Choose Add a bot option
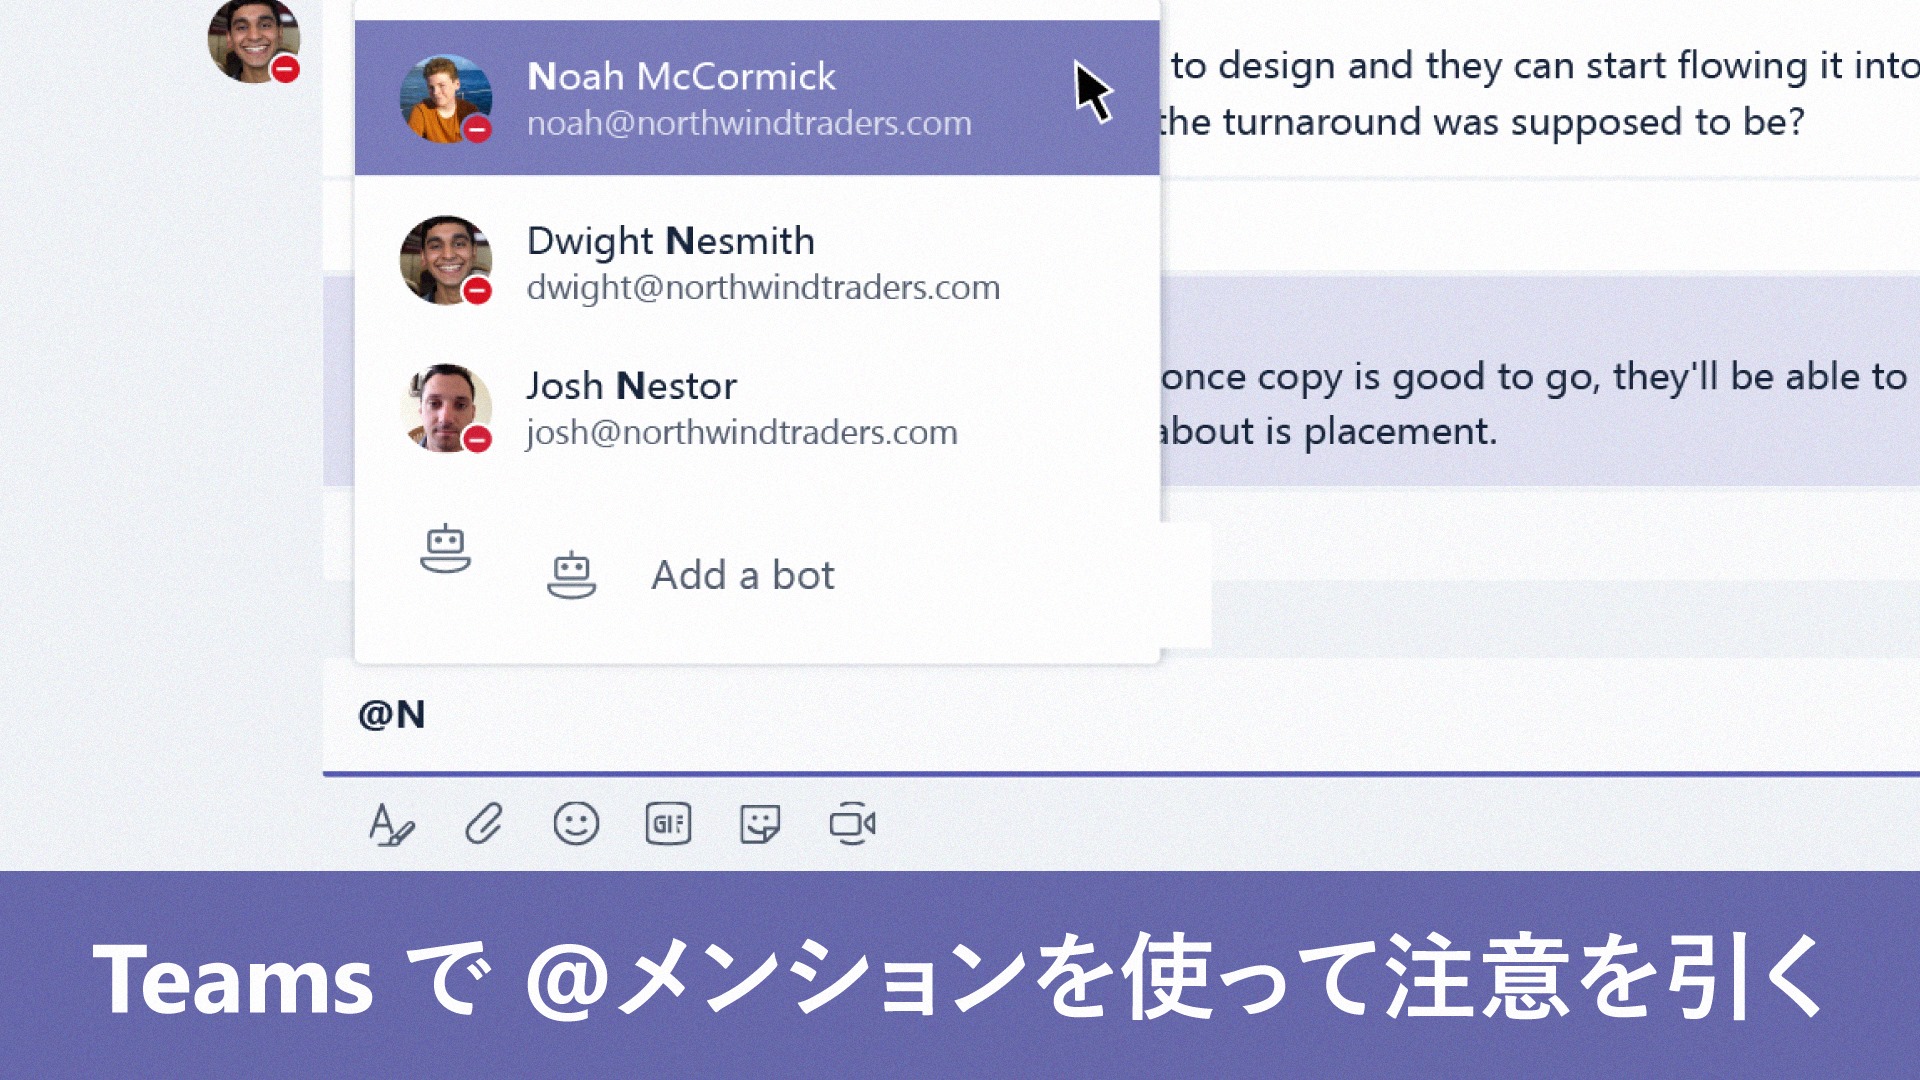The width and height of the screenshot is (1920, 1080). click(742, 575)
